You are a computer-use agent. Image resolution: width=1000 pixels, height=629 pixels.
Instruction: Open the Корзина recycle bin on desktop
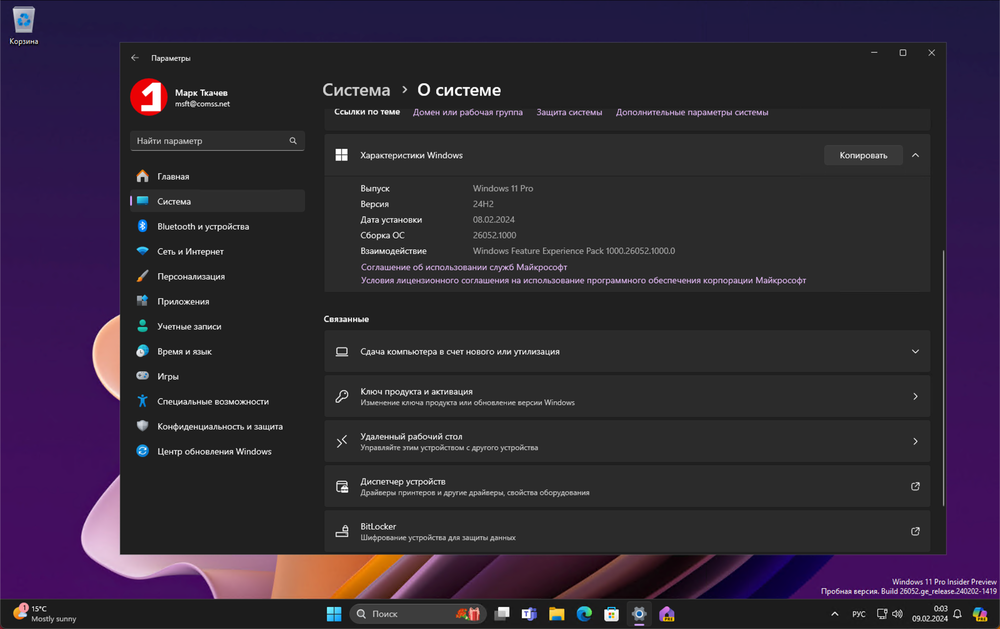click(23, 22)
